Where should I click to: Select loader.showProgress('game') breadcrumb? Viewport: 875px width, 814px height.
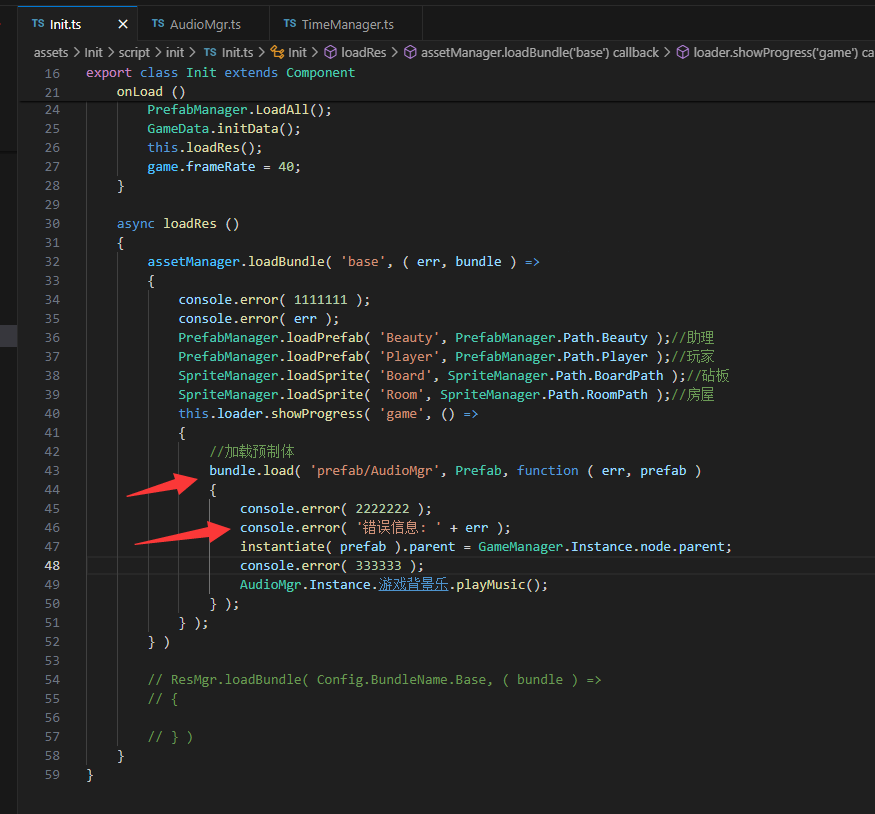783,52
